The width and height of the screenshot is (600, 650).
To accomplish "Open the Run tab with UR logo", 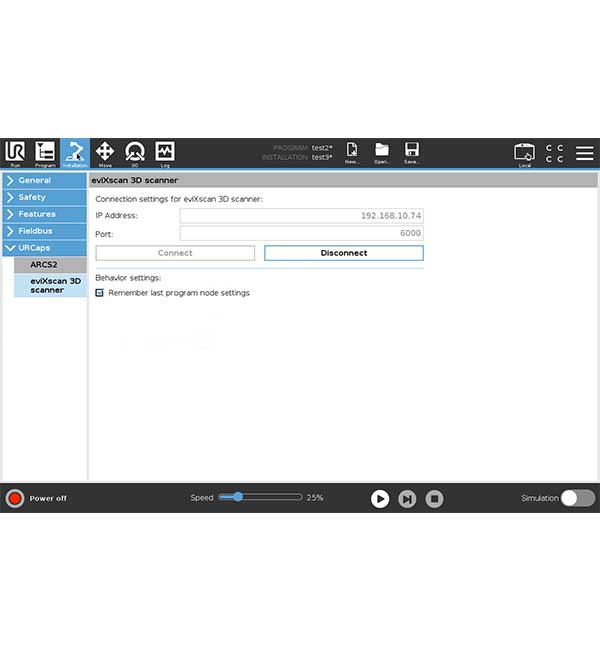I will (15, 153).
